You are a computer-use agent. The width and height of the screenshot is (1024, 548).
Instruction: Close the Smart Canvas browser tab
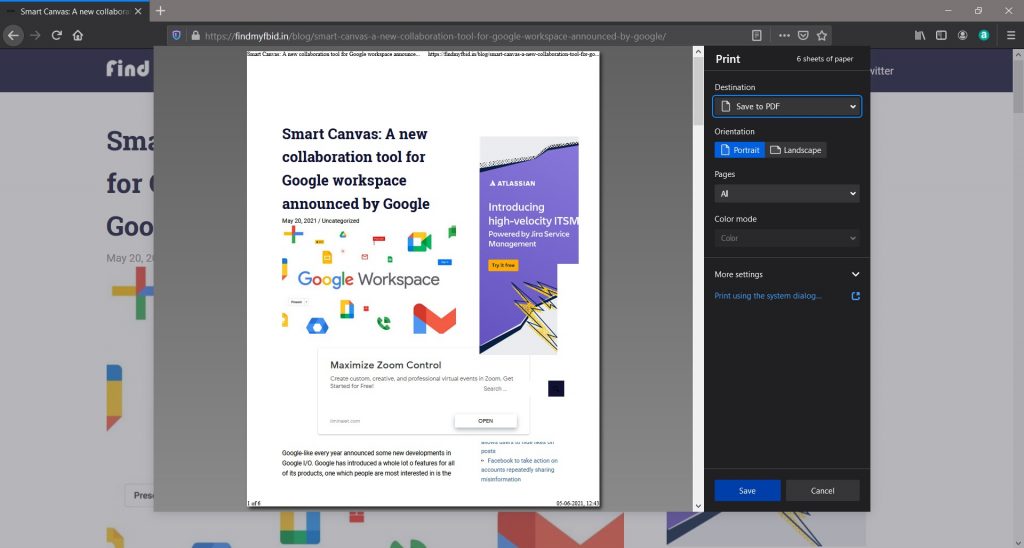(138, 11)
